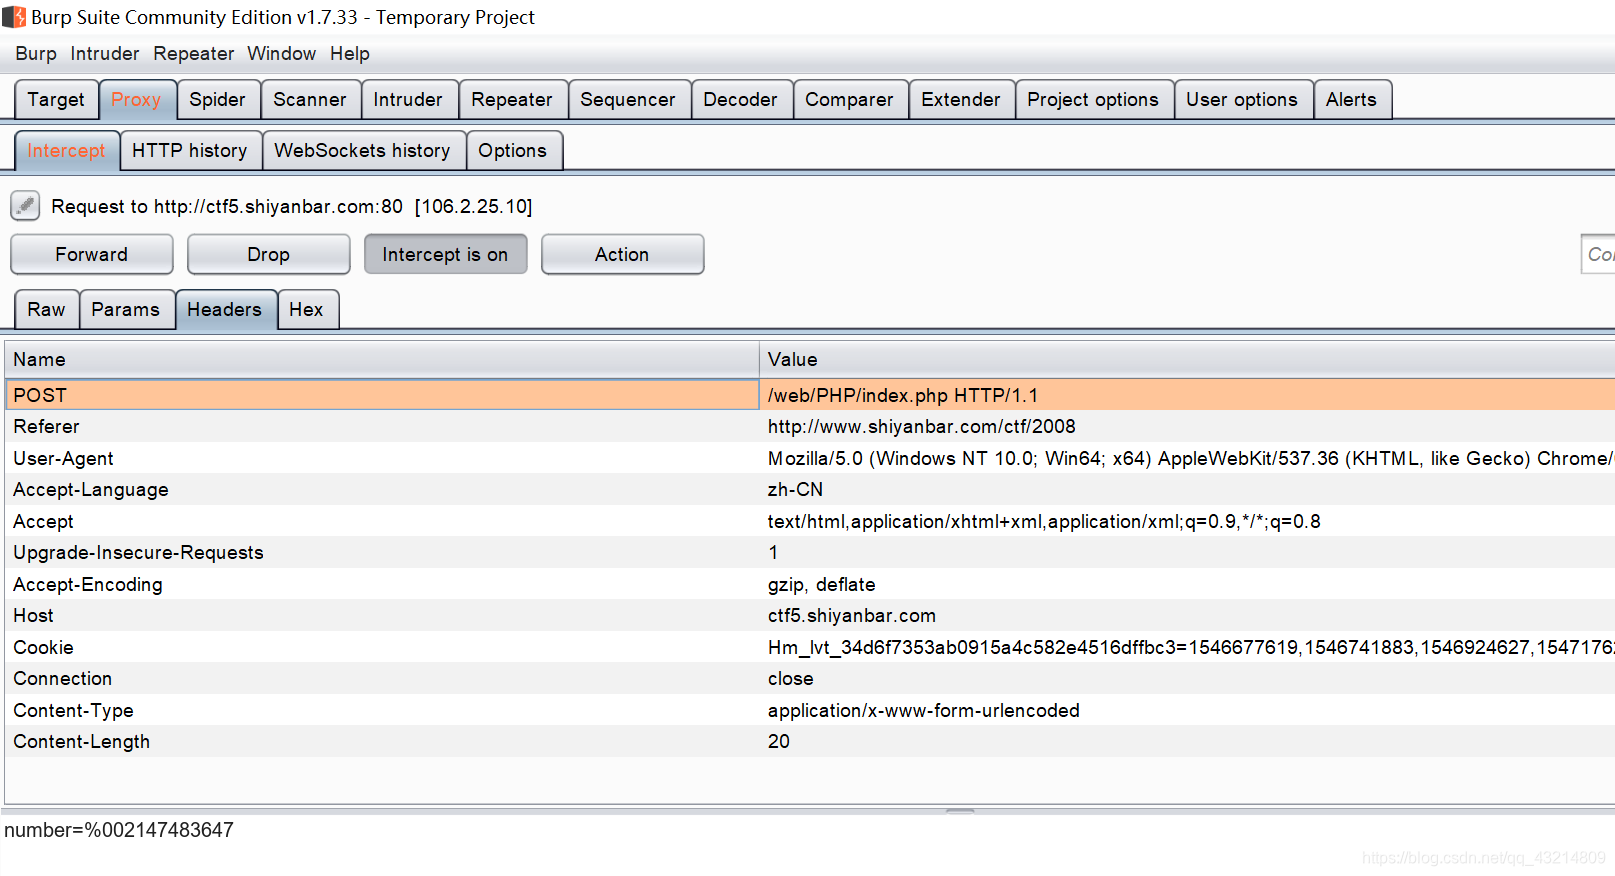The height and width of the screenshot is (876, 1615).
Task: Select the Accept-Encoding header row
Action: tap(810, 584)
